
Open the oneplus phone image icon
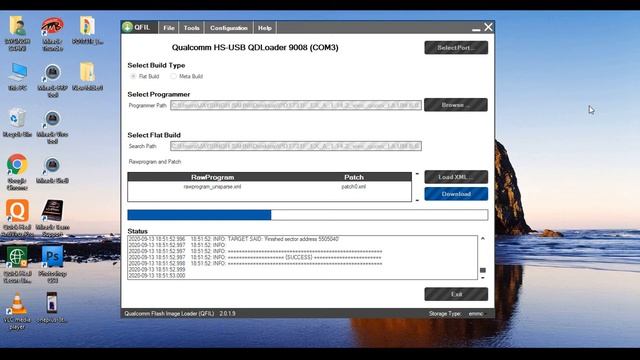(52, 307)
